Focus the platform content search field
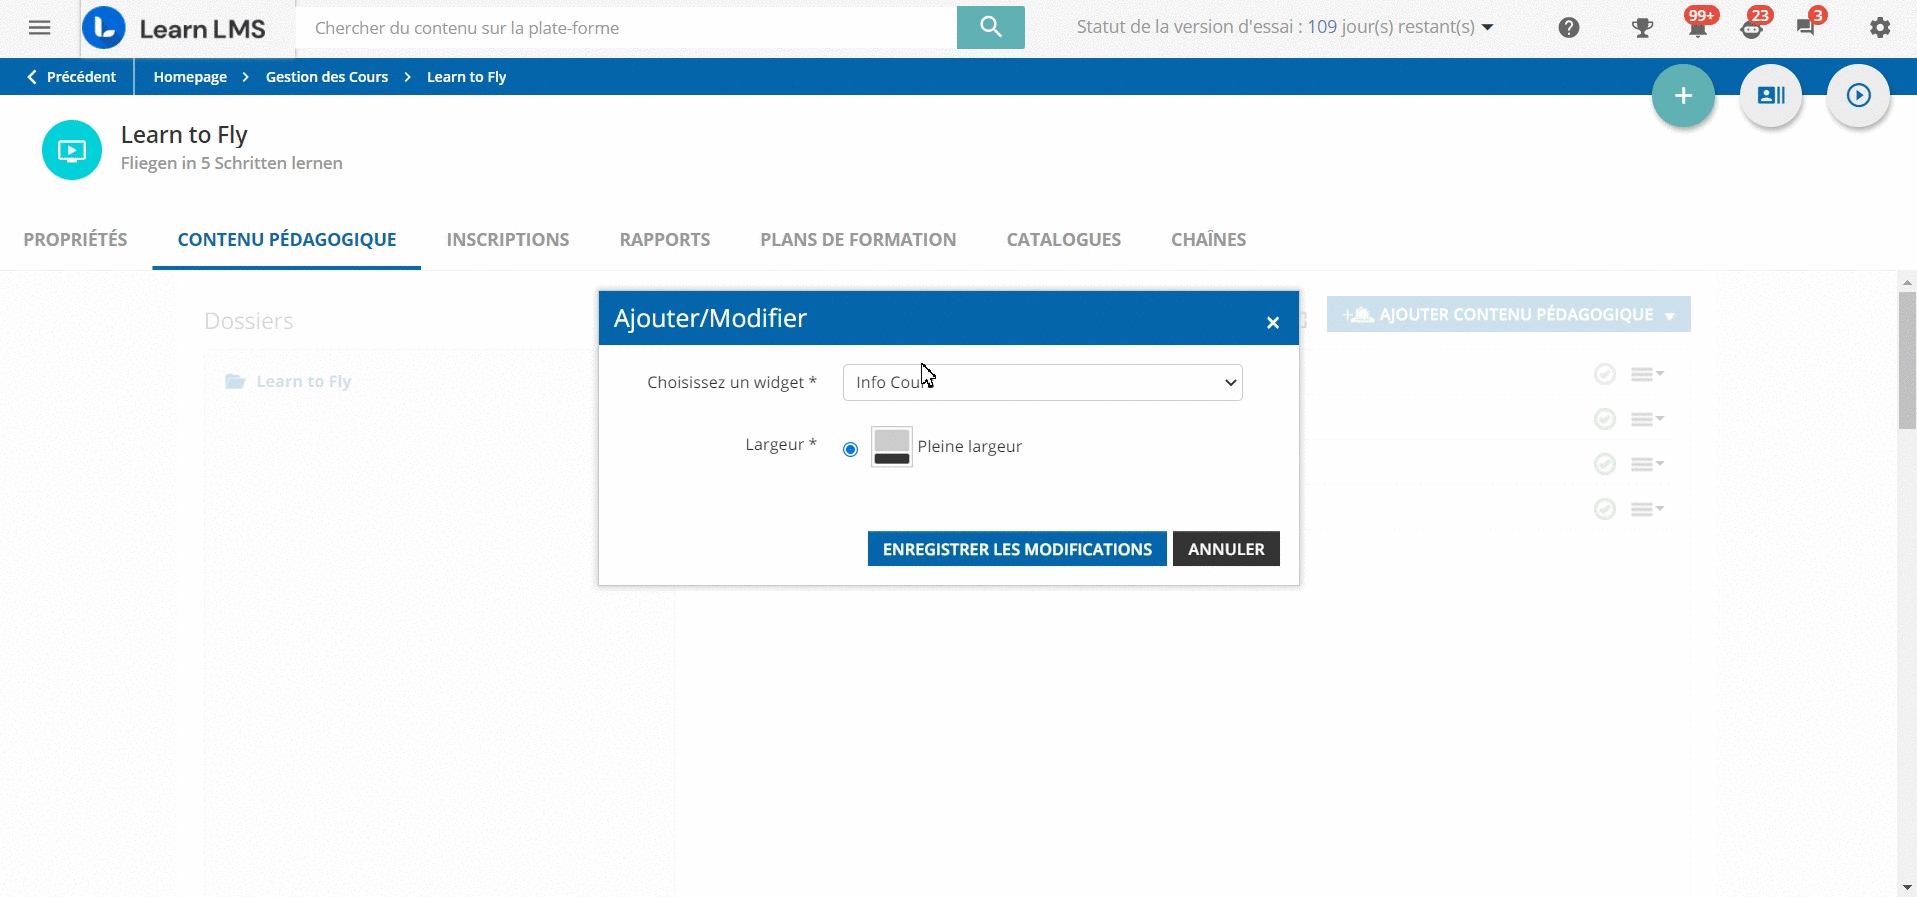The width and height of the screenshot is (1917, 897). click(626, 28)
